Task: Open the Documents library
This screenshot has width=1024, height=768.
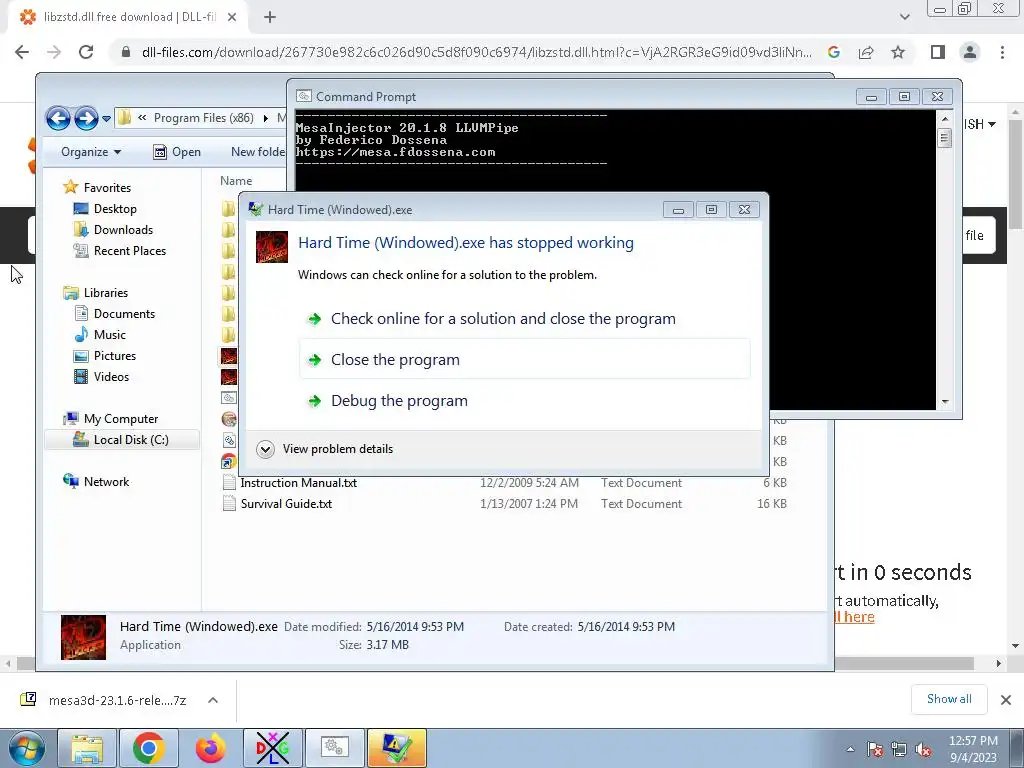Action: (124, 313)
